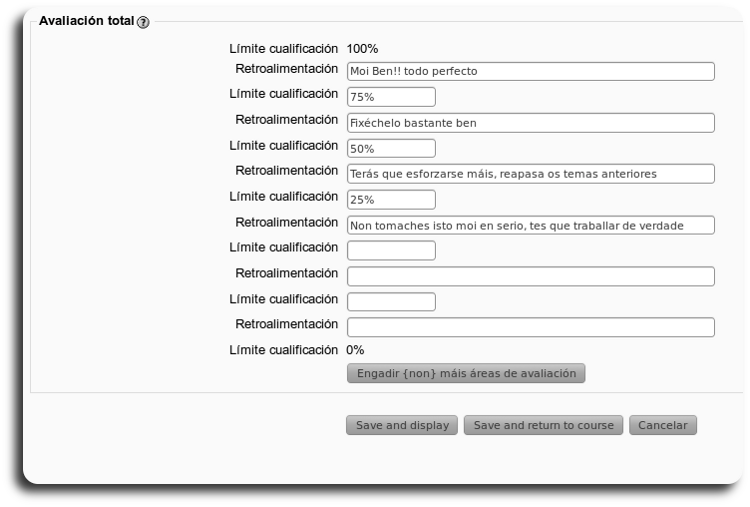This screenshot has width=750, height=507.
Task: Select the last empty Límite cualificación field
Action: tap(391, 301)
